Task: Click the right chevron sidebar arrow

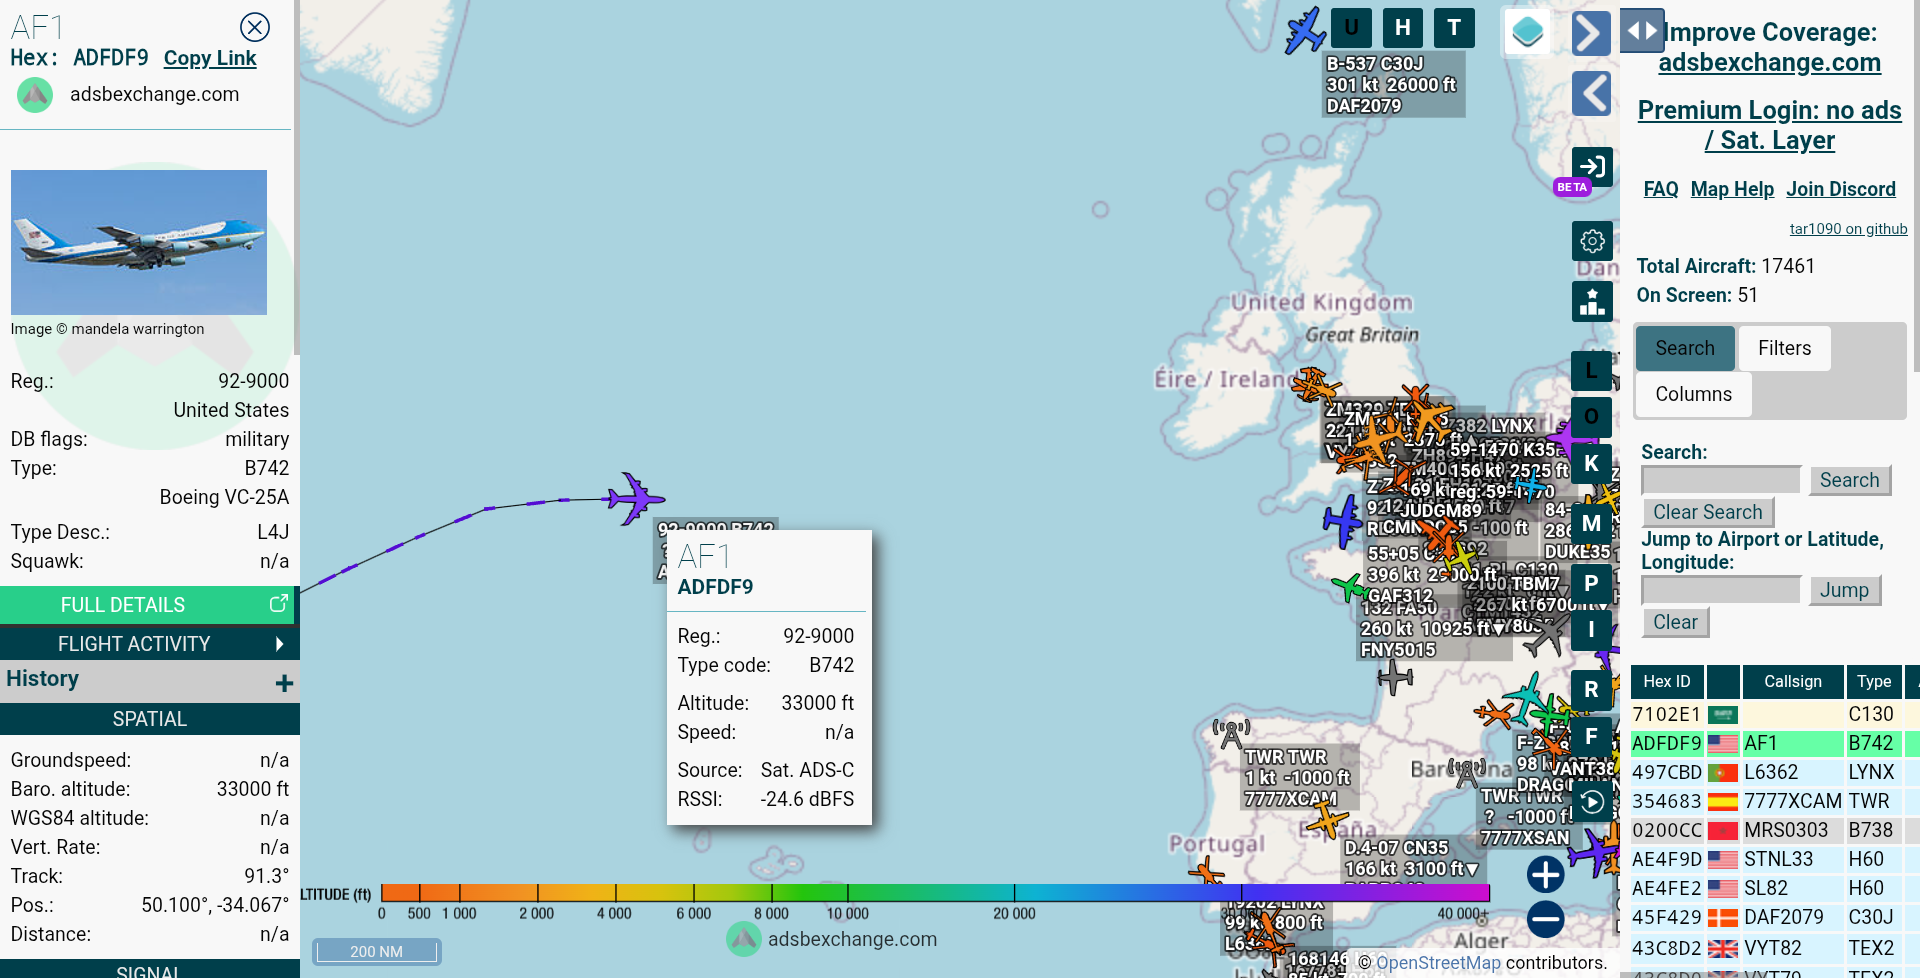Action: coord(1591,33)
